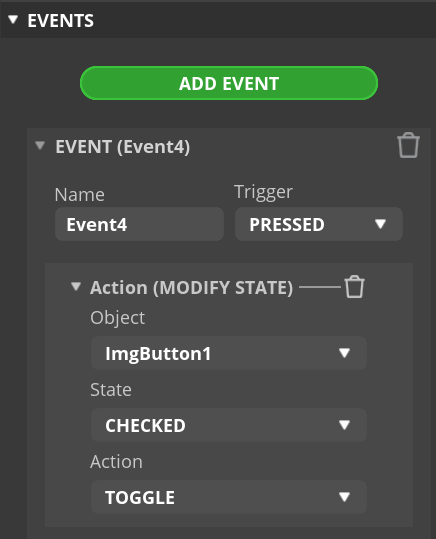Viewport: 436px width, 539px height.
Task: Collapse the Action (MODIFY STATE) triangle
Action: [76, 286]
